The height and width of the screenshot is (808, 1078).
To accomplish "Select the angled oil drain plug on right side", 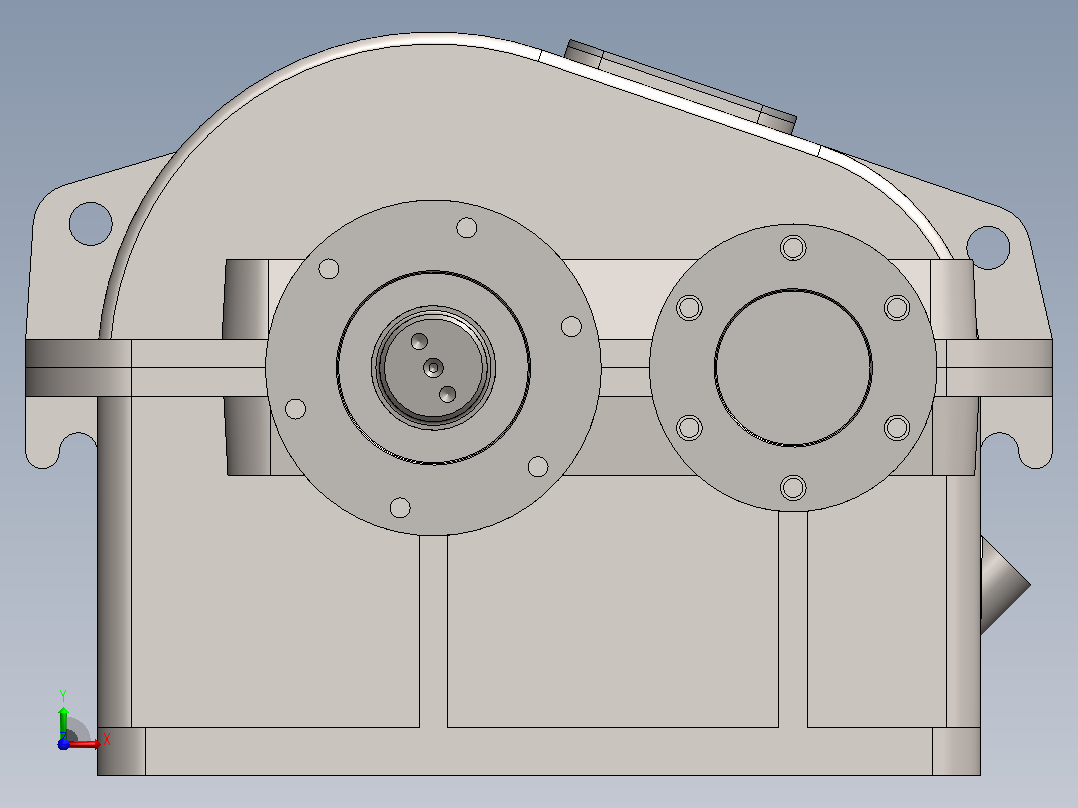I will [x=1004, y=585].
